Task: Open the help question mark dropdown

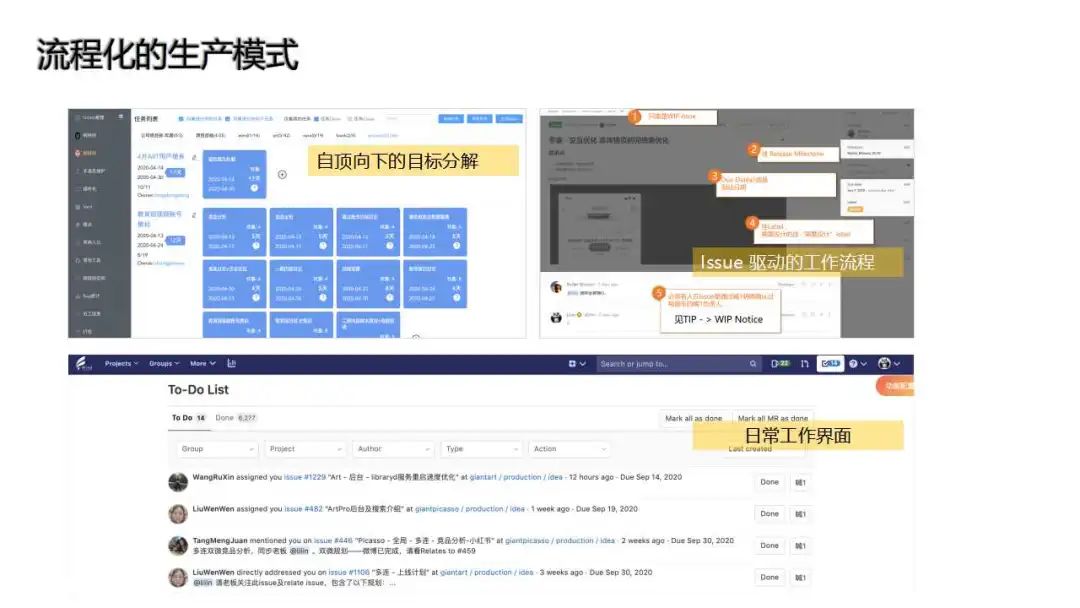Action: (x=858, y=364)
